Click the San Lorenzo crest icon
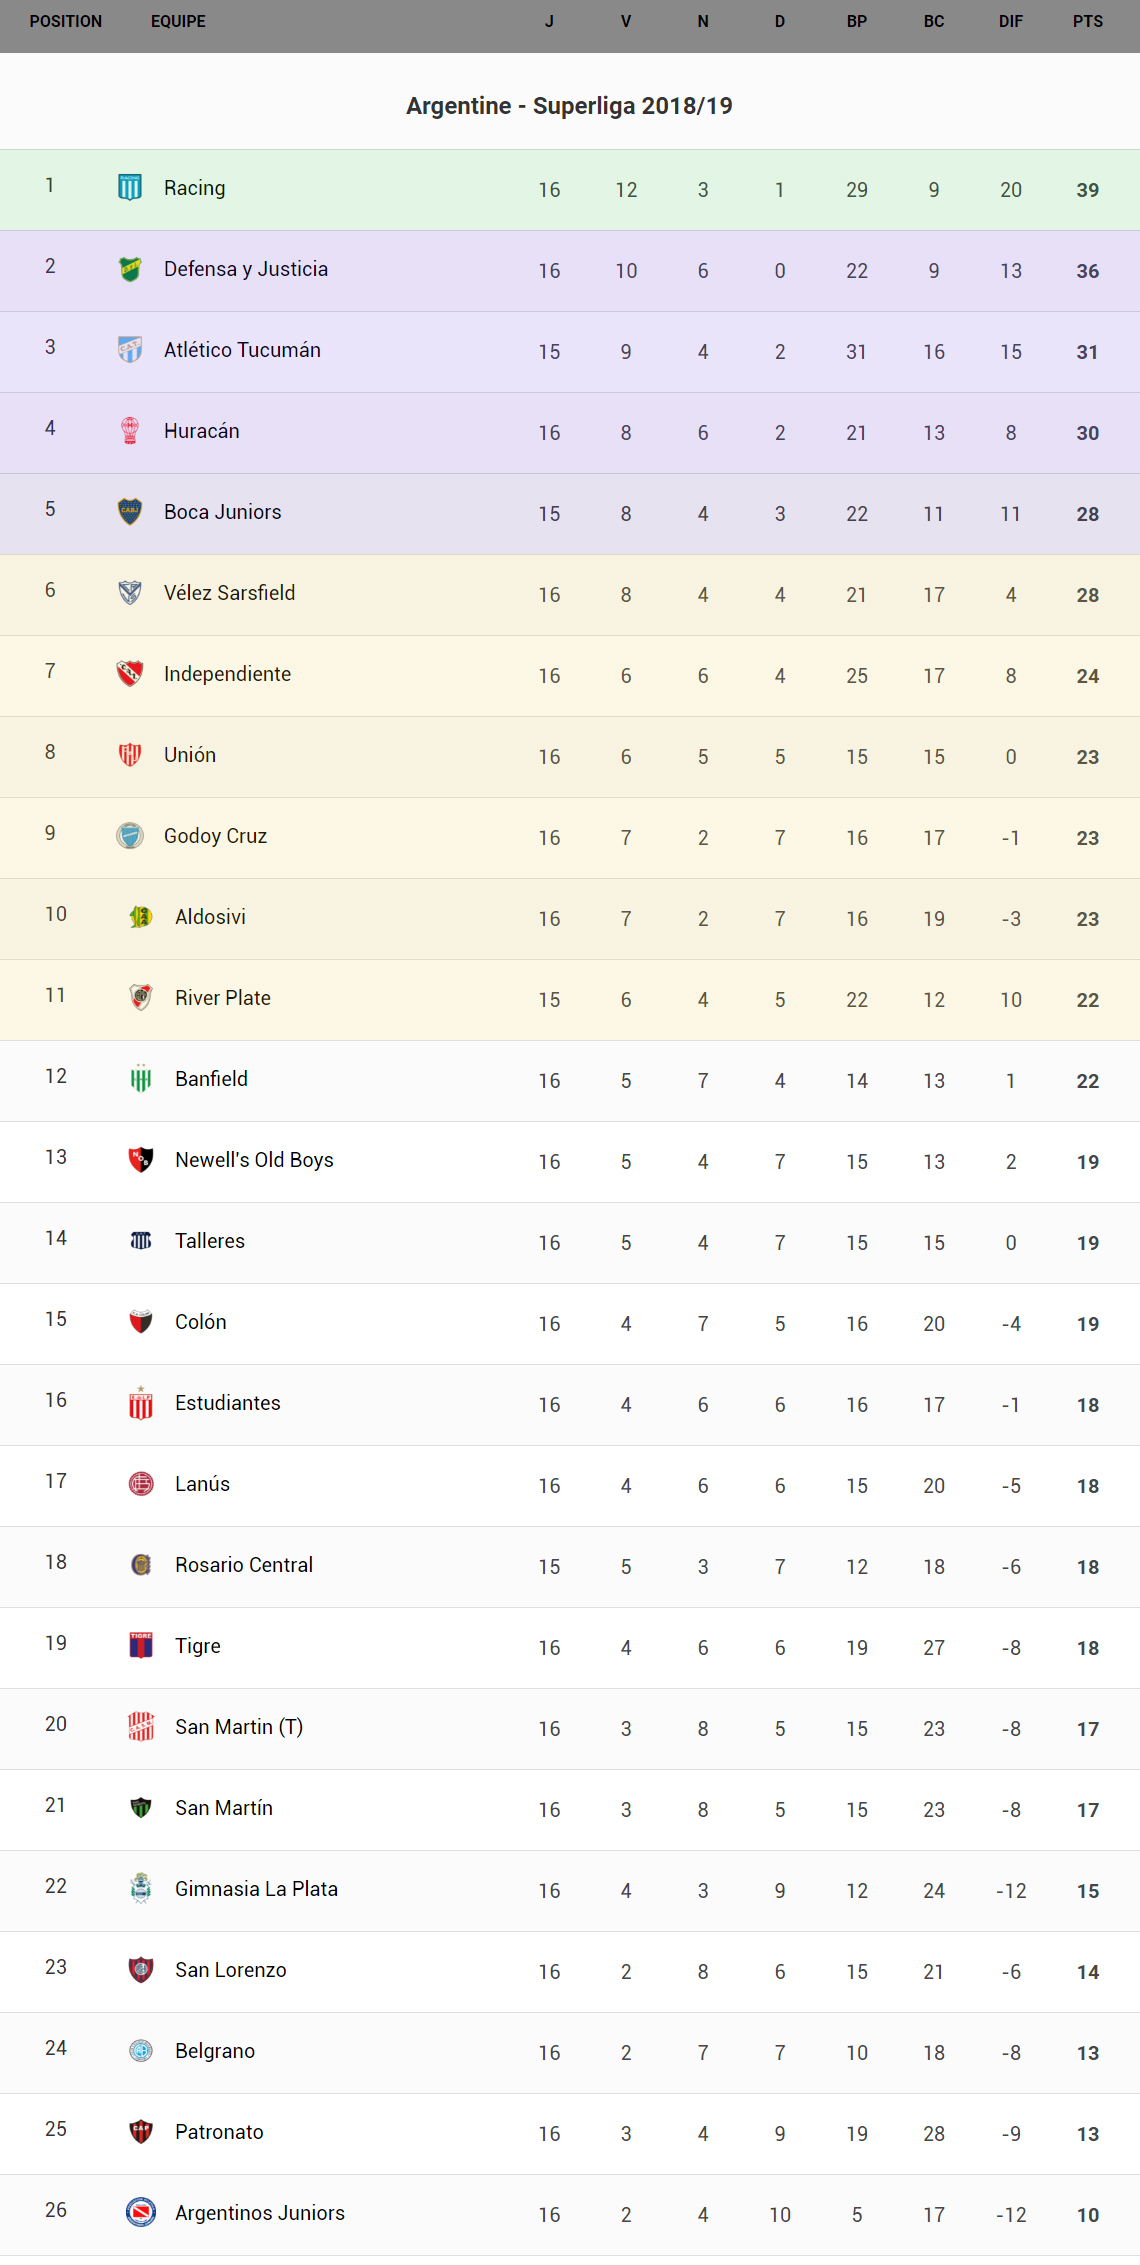Screen dimensions: 1140x2265 pos(141,1969)
